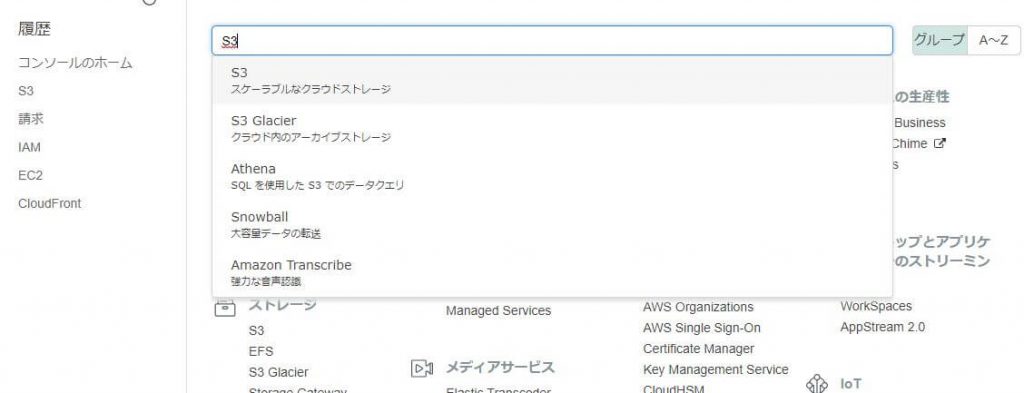Viewport: 1024px width, 393px height.
Task: Pick Athena from the search suggestions
Action: click(x=552, y=177)
